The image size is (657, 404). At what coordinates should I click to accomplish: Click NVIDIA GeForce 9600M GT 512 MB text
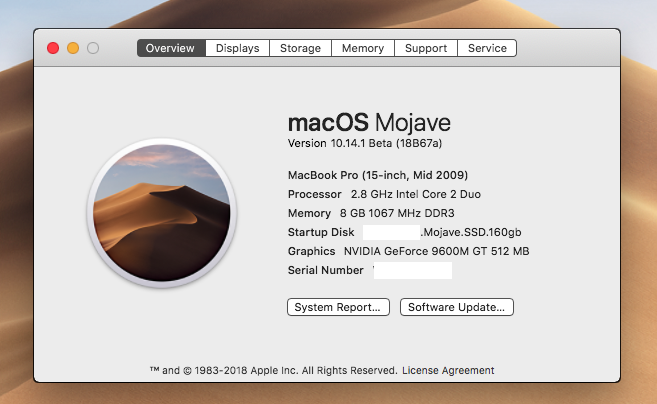[437, 251]
